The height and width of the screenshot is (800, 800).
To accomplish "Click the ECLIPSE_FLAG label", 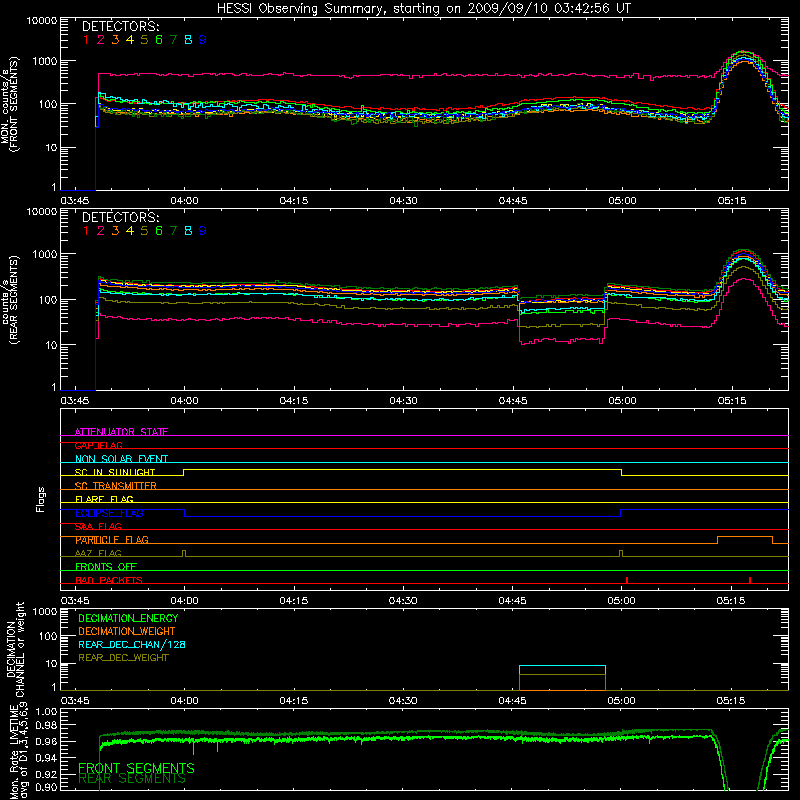I will [x=109, y=513].
